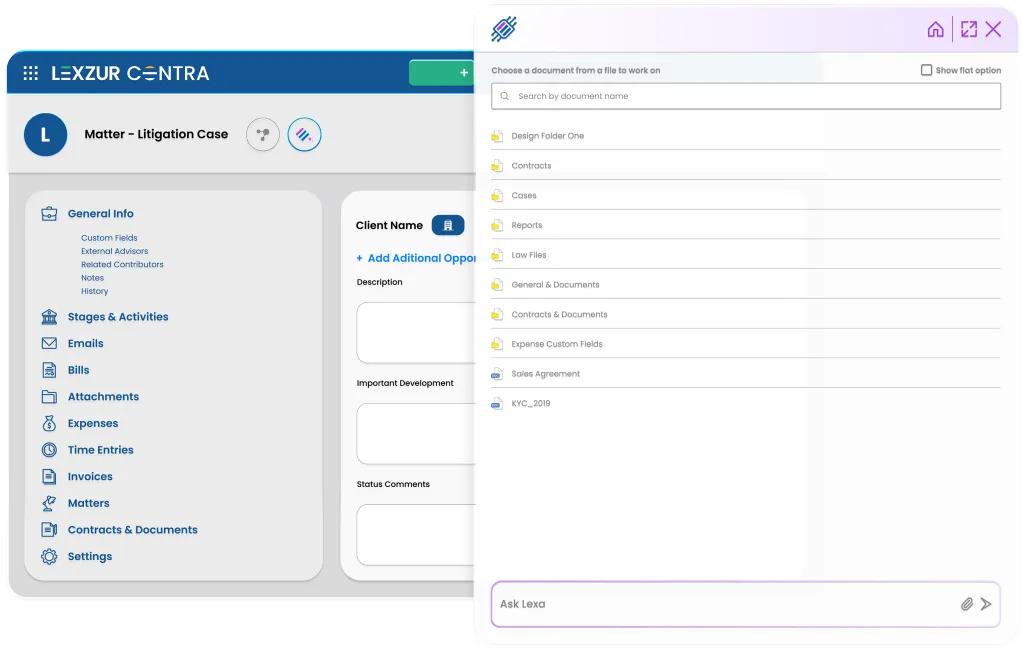Go to Stages & Activities

coord(118,317)
